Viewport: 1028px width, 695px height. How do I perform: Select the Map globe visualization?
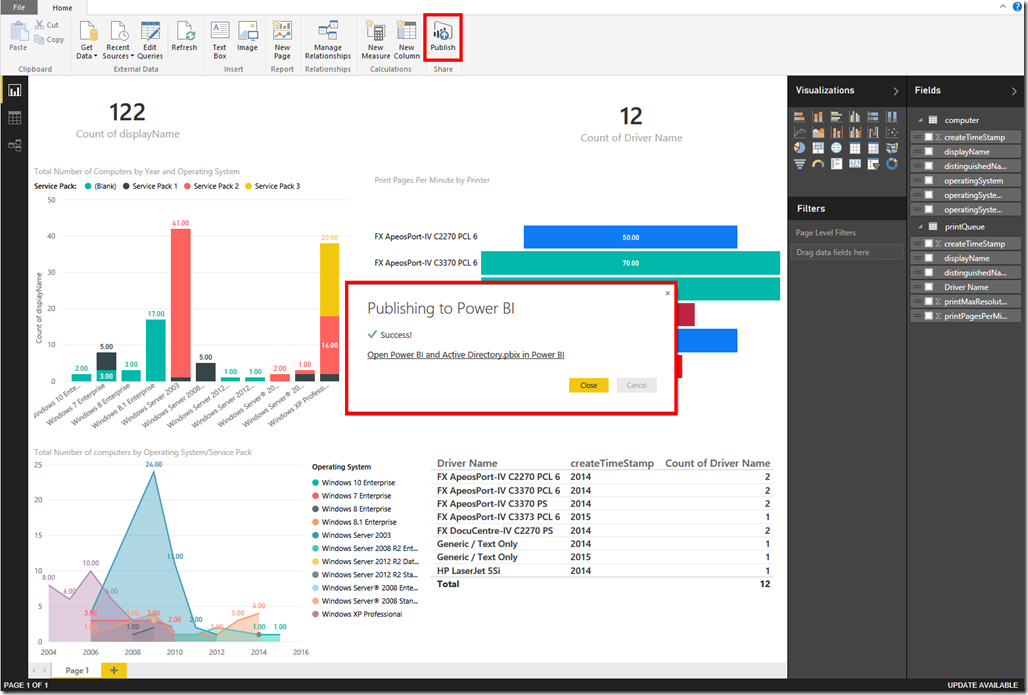[837, 148]
